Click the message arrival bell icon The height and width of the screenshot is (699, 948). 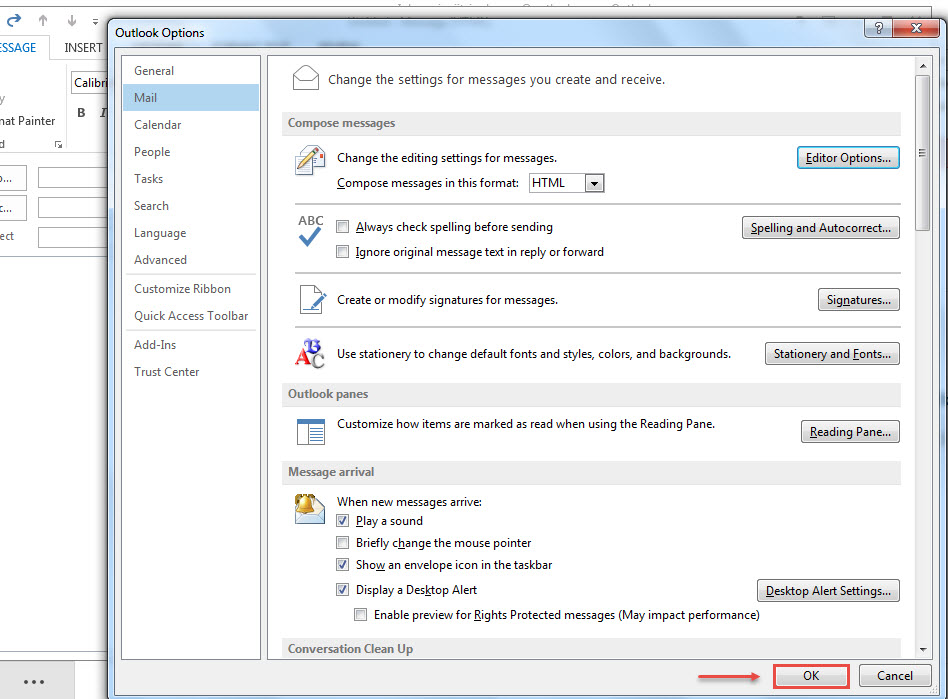pyautogui.click(x=310, y=508)
